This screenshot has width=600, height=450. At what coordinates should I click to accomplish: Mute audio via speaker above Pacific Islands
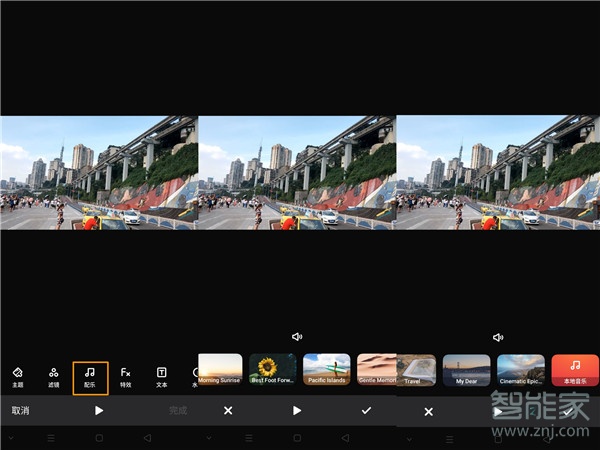coord(297,337)
